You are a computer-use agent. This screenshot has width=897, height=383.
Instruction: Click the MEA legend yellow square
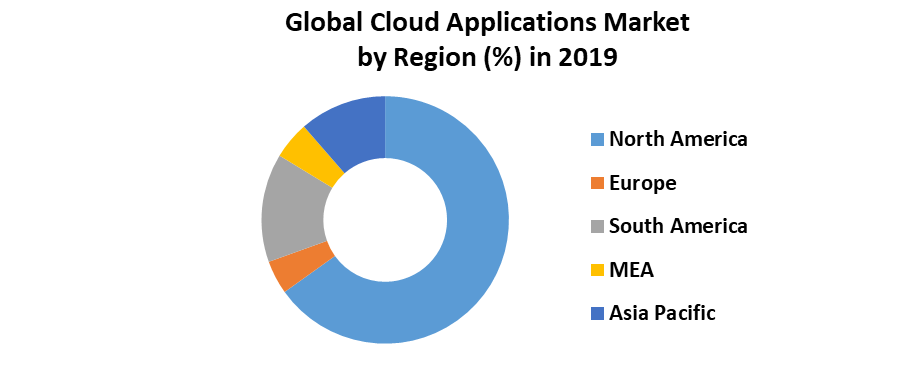[597, 270]
